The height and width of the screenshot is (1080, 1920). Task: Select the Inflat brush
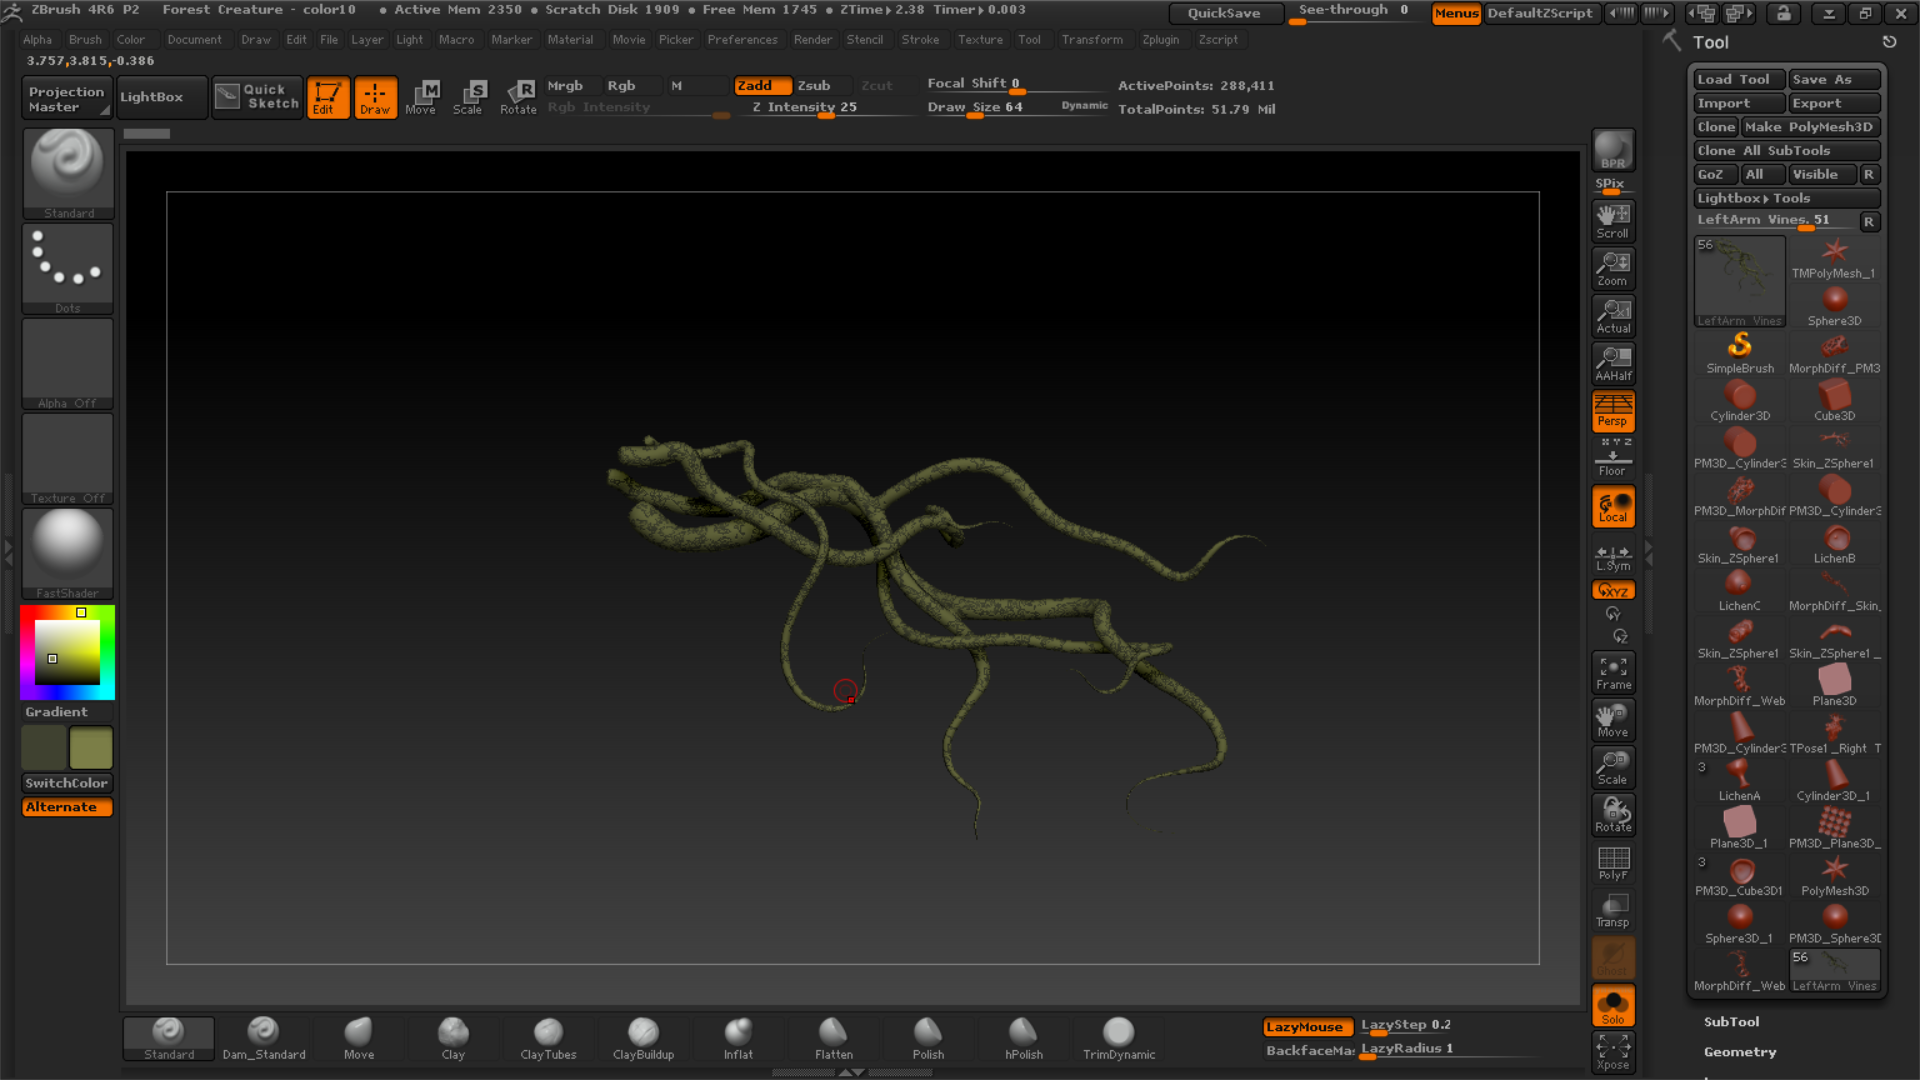coord(738,1038)
